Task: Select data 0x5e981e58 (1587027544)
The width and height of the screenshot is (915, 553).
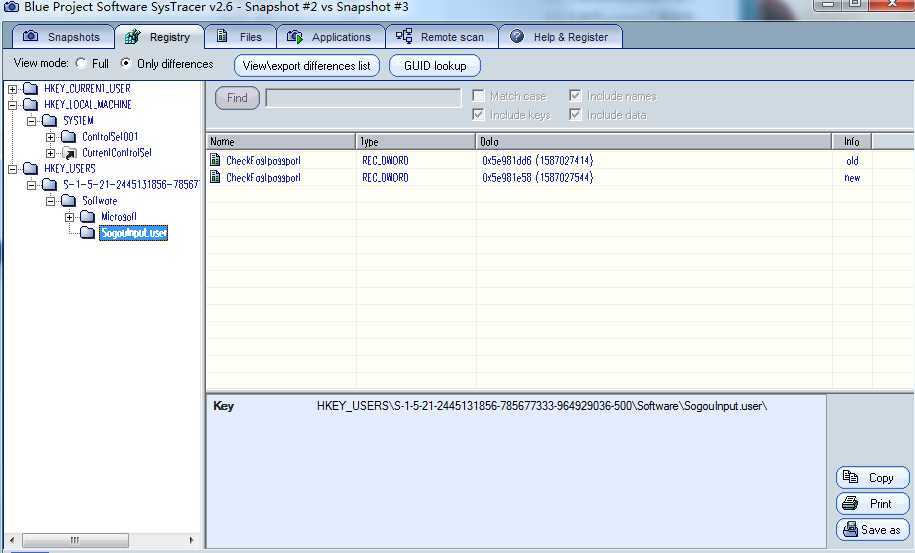Action: coord(537,177)
